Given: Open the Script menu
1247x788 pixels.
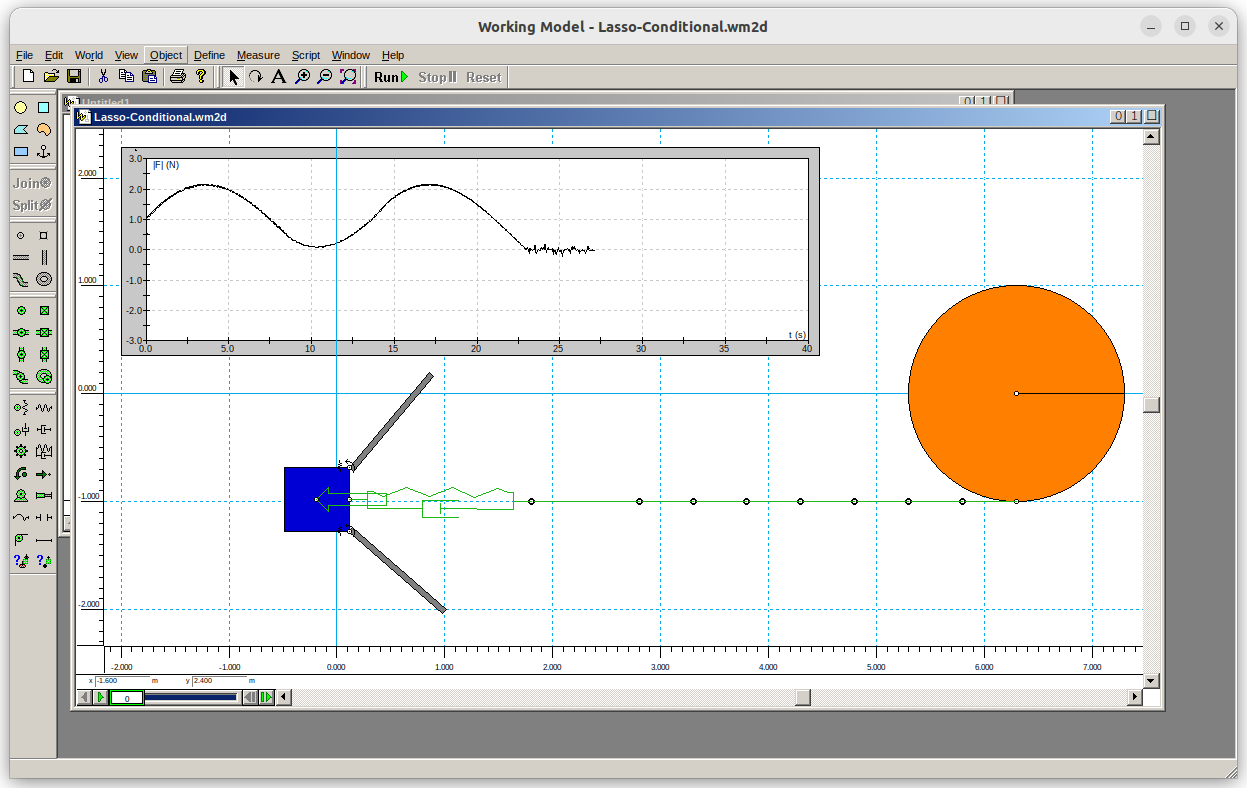Looking at the screenshot, I should [x=305, y=55].
